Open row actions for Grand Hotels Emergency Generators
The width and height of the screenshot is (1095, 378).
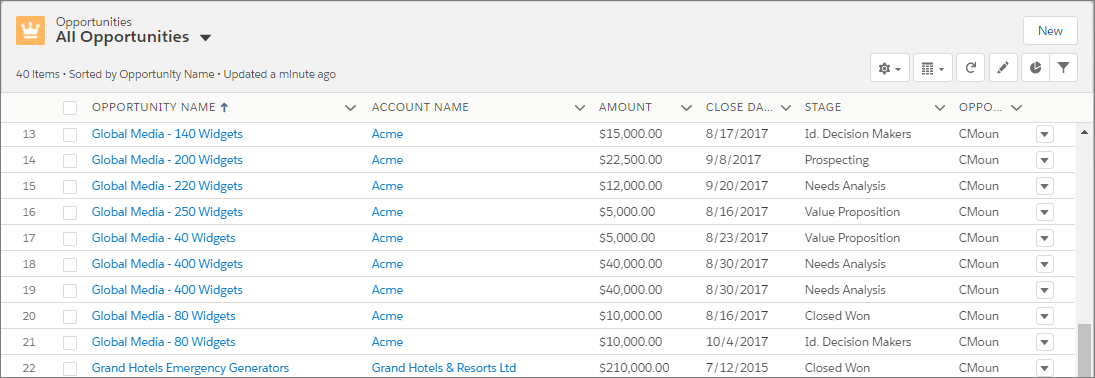click(x=1044, y=368)
